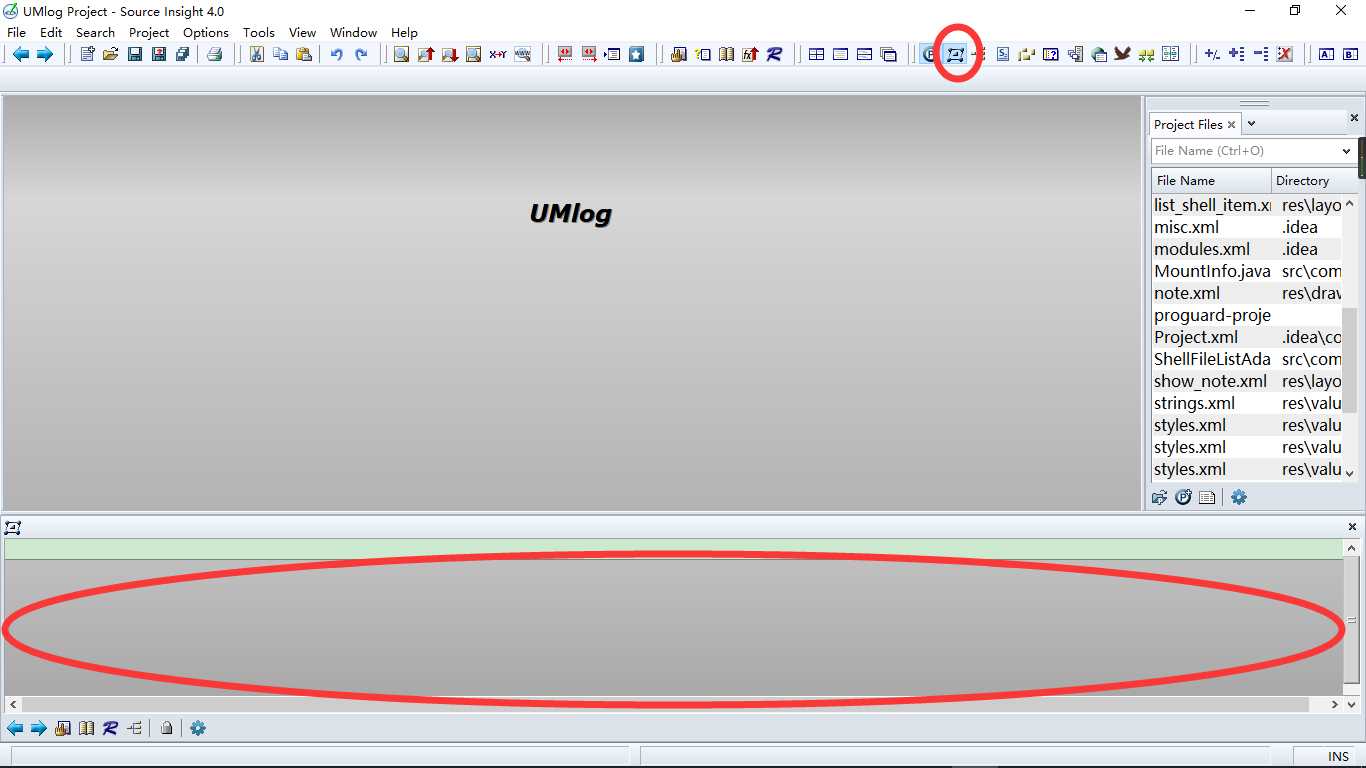This screenshot has height=768, width=1366.
Task: Print with the printer toolbar icon
Action: [214, 54]
